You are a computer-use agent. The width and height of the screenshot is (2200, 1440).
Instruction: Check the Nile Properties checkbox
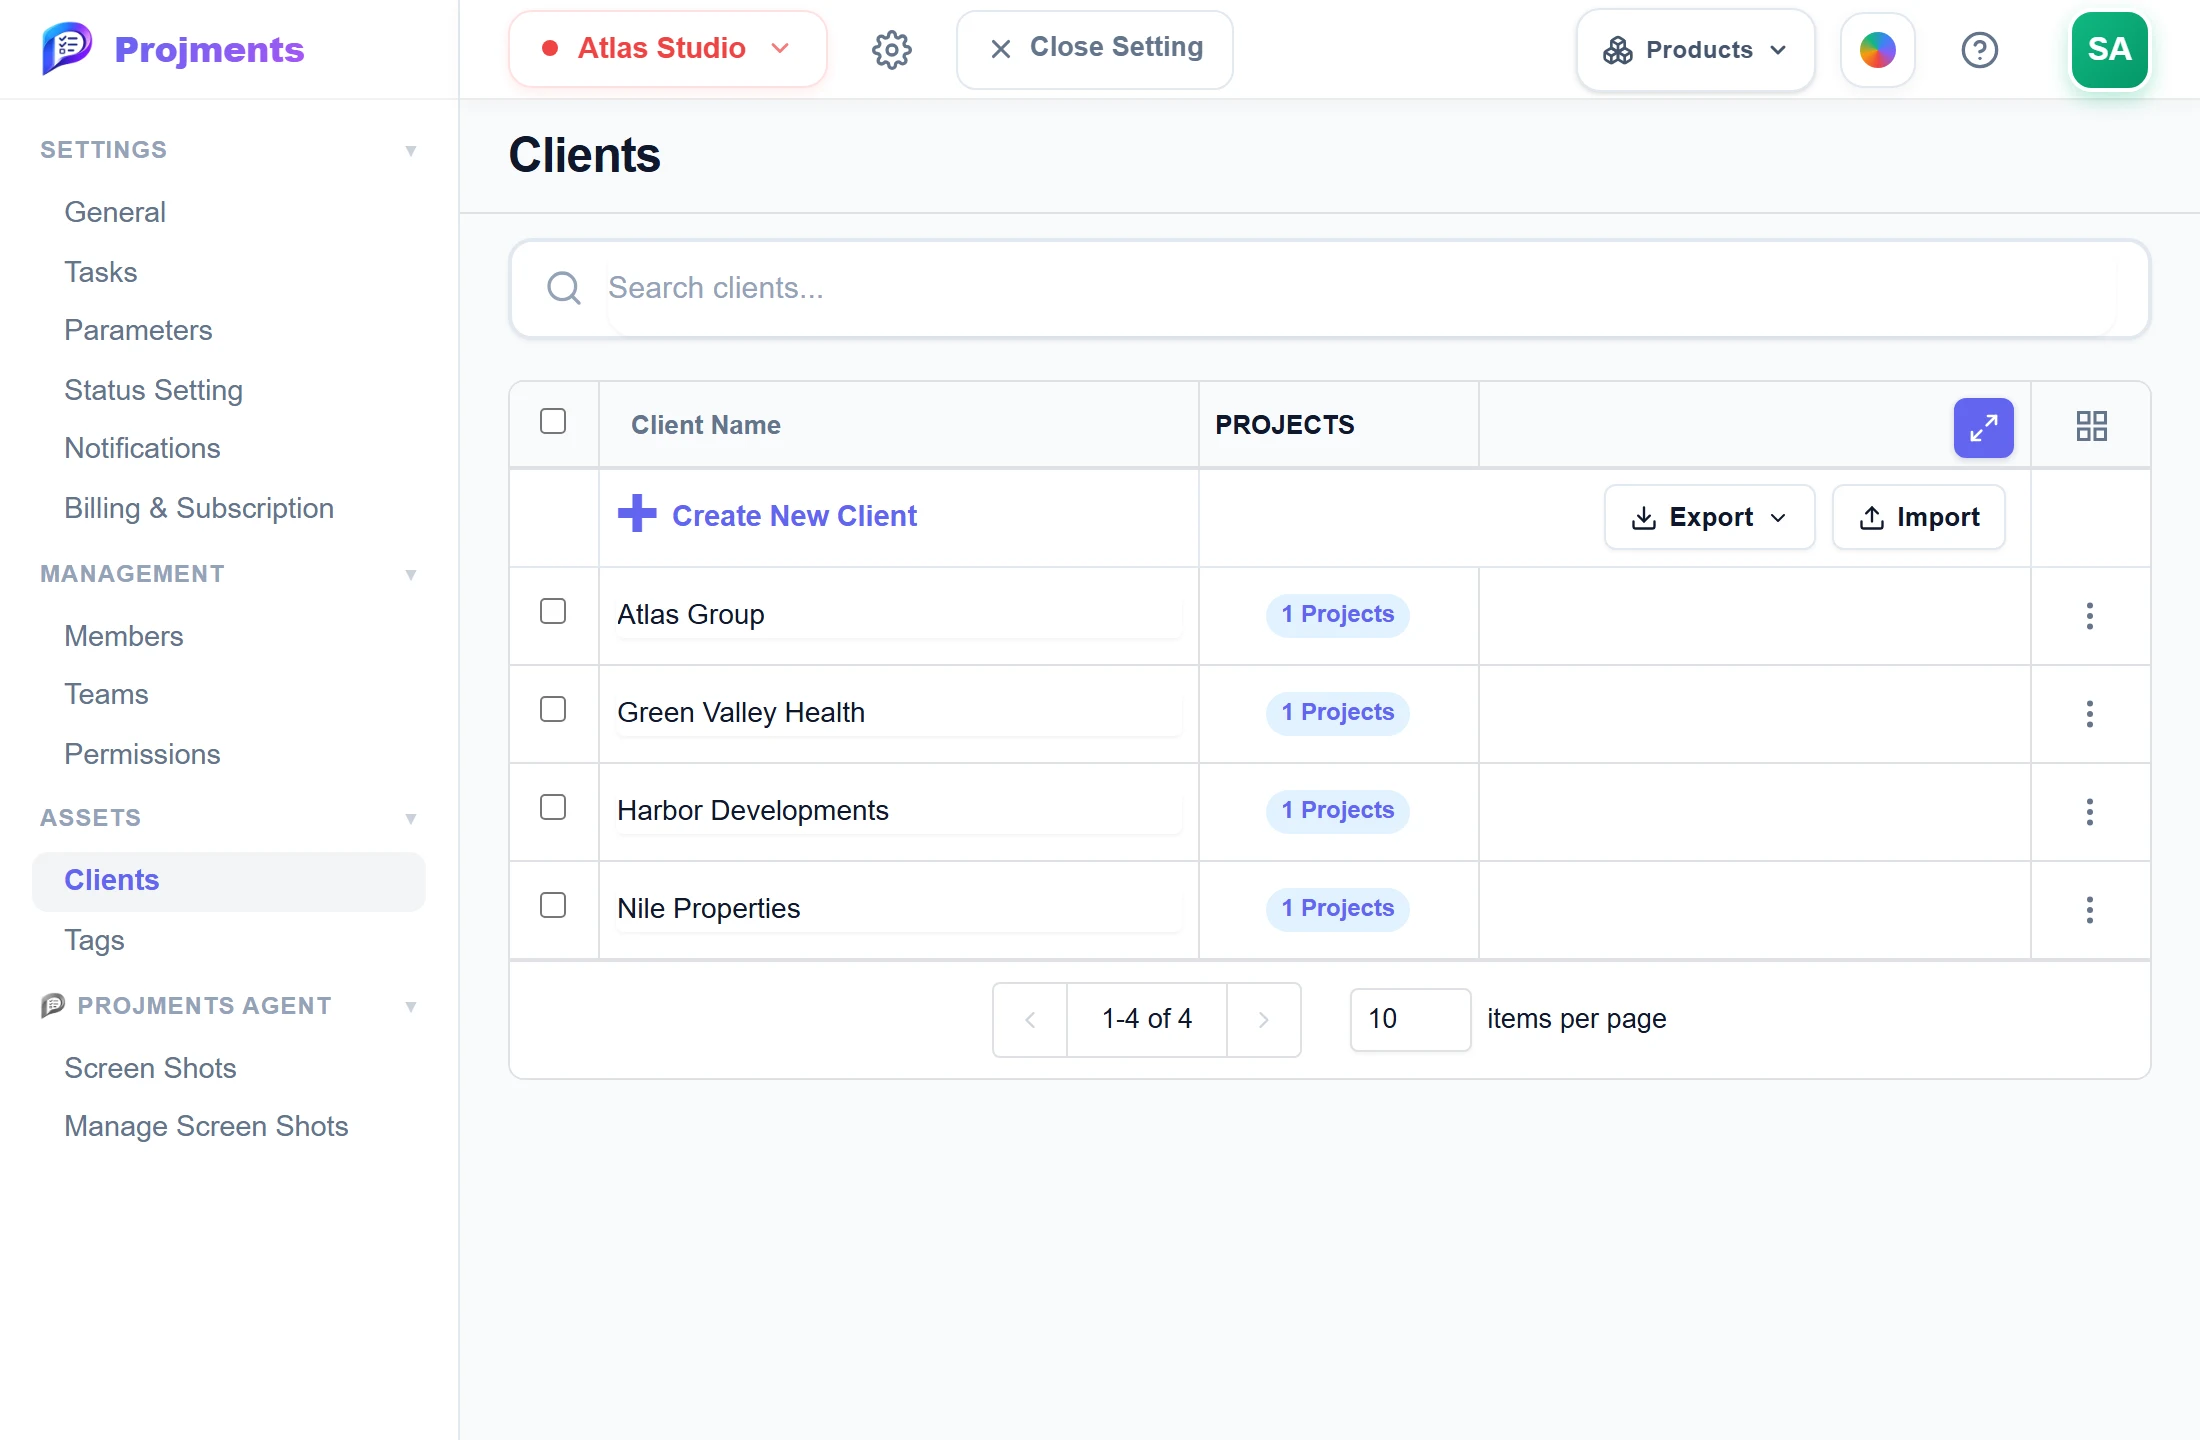(553, 905)
